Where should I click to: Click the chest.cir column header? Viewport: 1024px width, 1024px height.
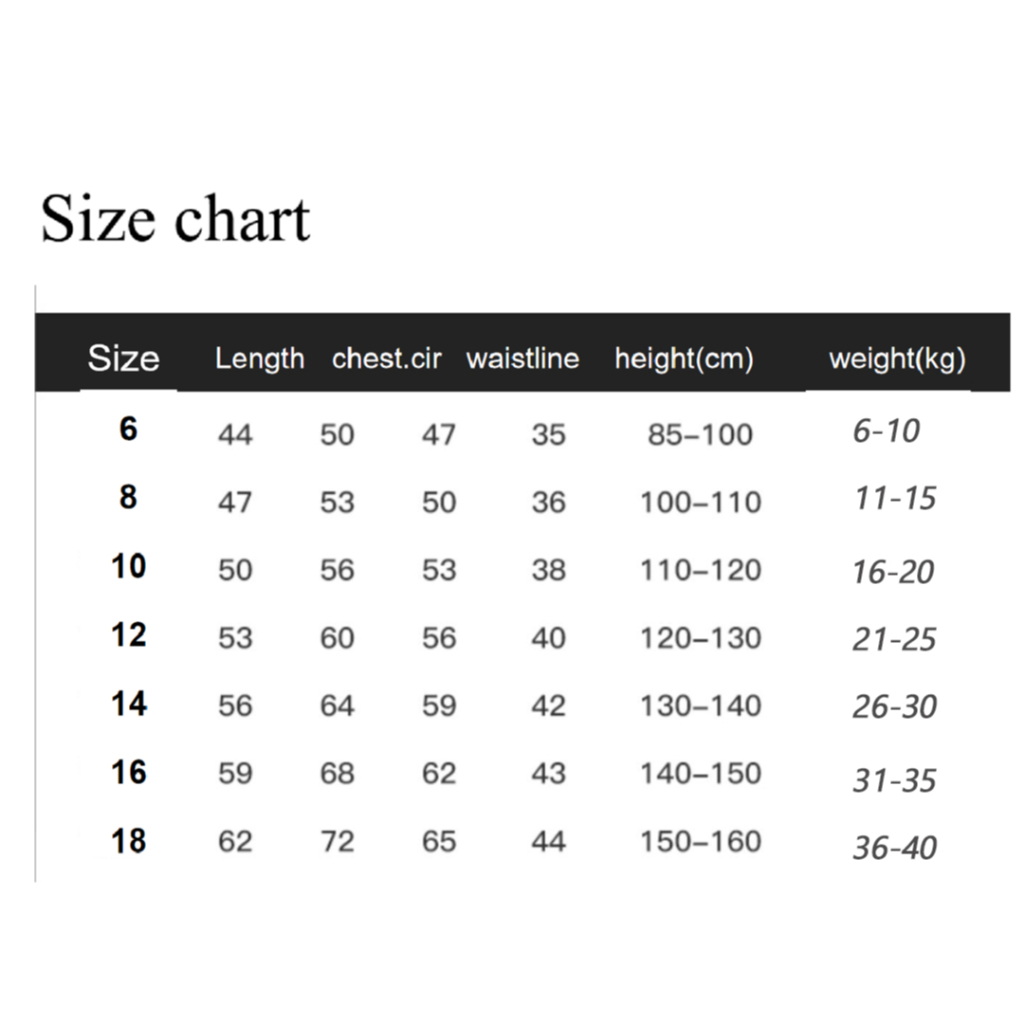click(x=387, y=359)
